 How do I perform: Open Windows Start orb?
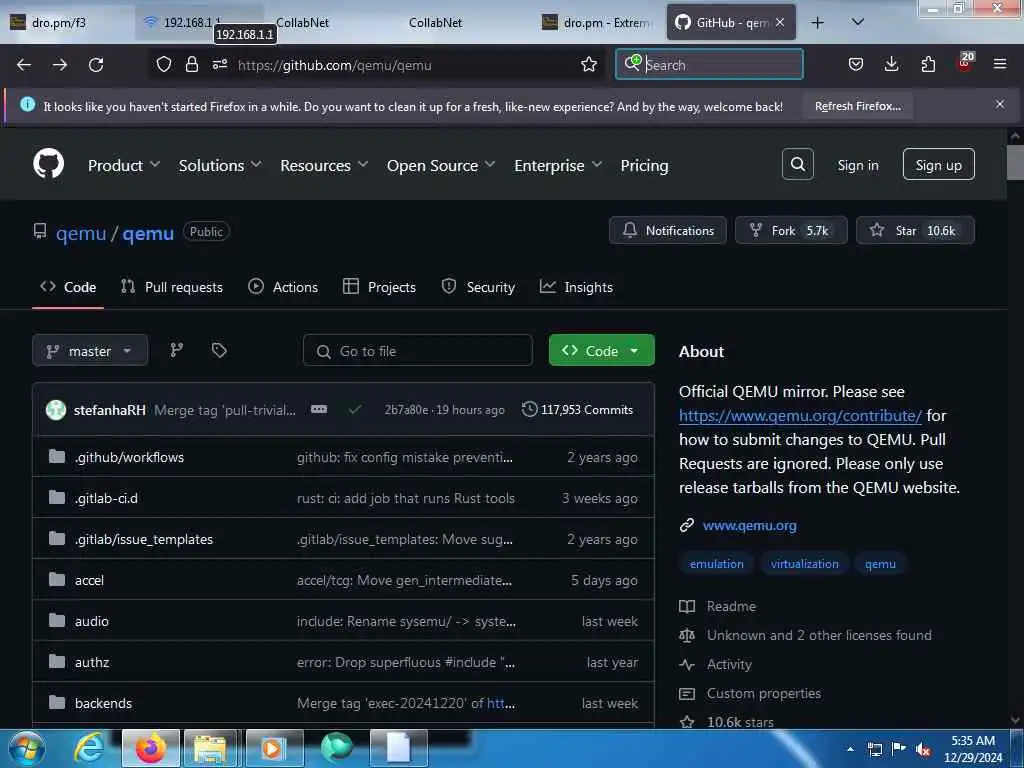pyautogui.click(x=26, y=748)
